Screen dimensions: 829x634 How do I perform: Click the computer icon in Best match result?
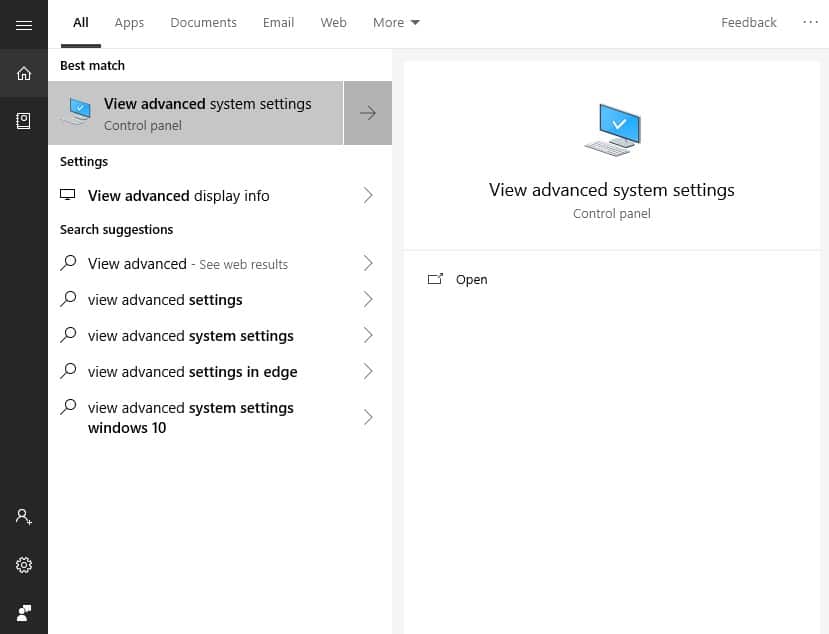[78, 112]
